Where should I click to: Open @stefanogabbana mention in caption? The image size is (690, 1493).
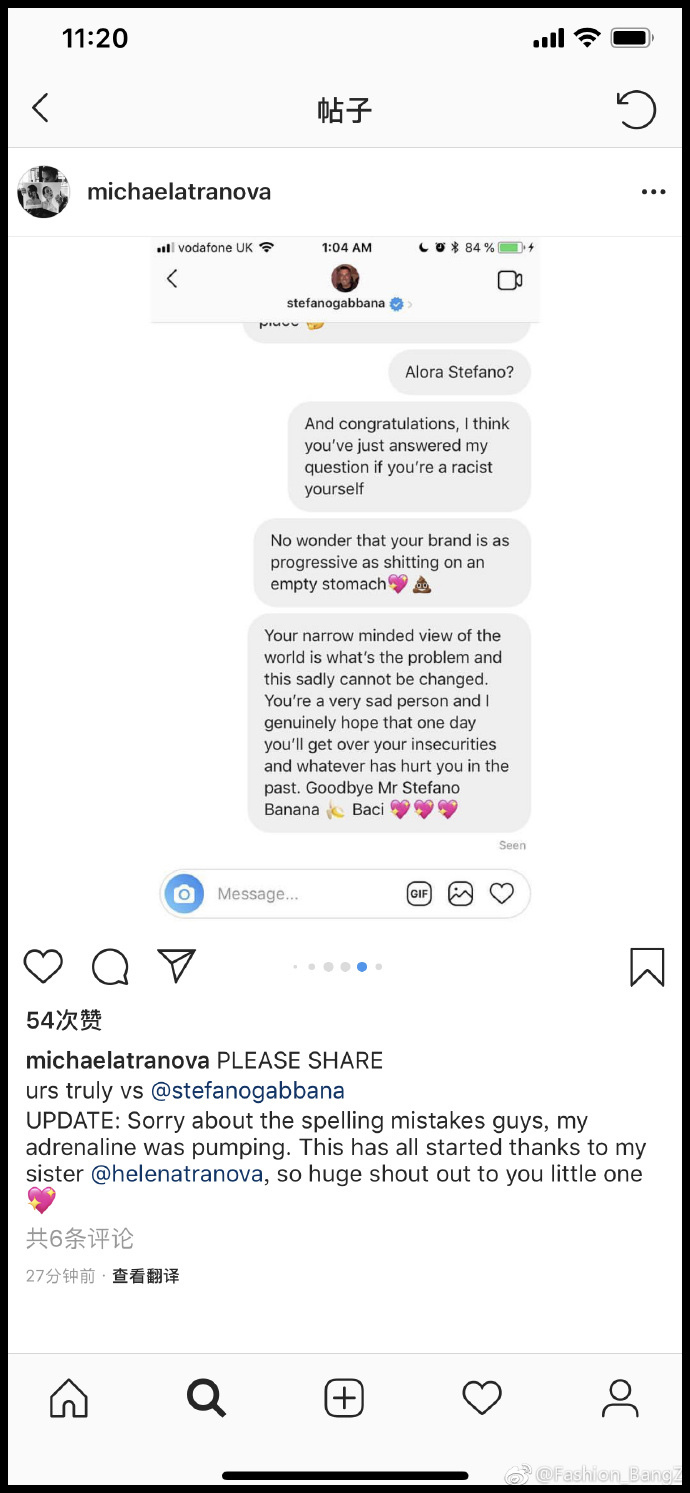click(247, 1090)
